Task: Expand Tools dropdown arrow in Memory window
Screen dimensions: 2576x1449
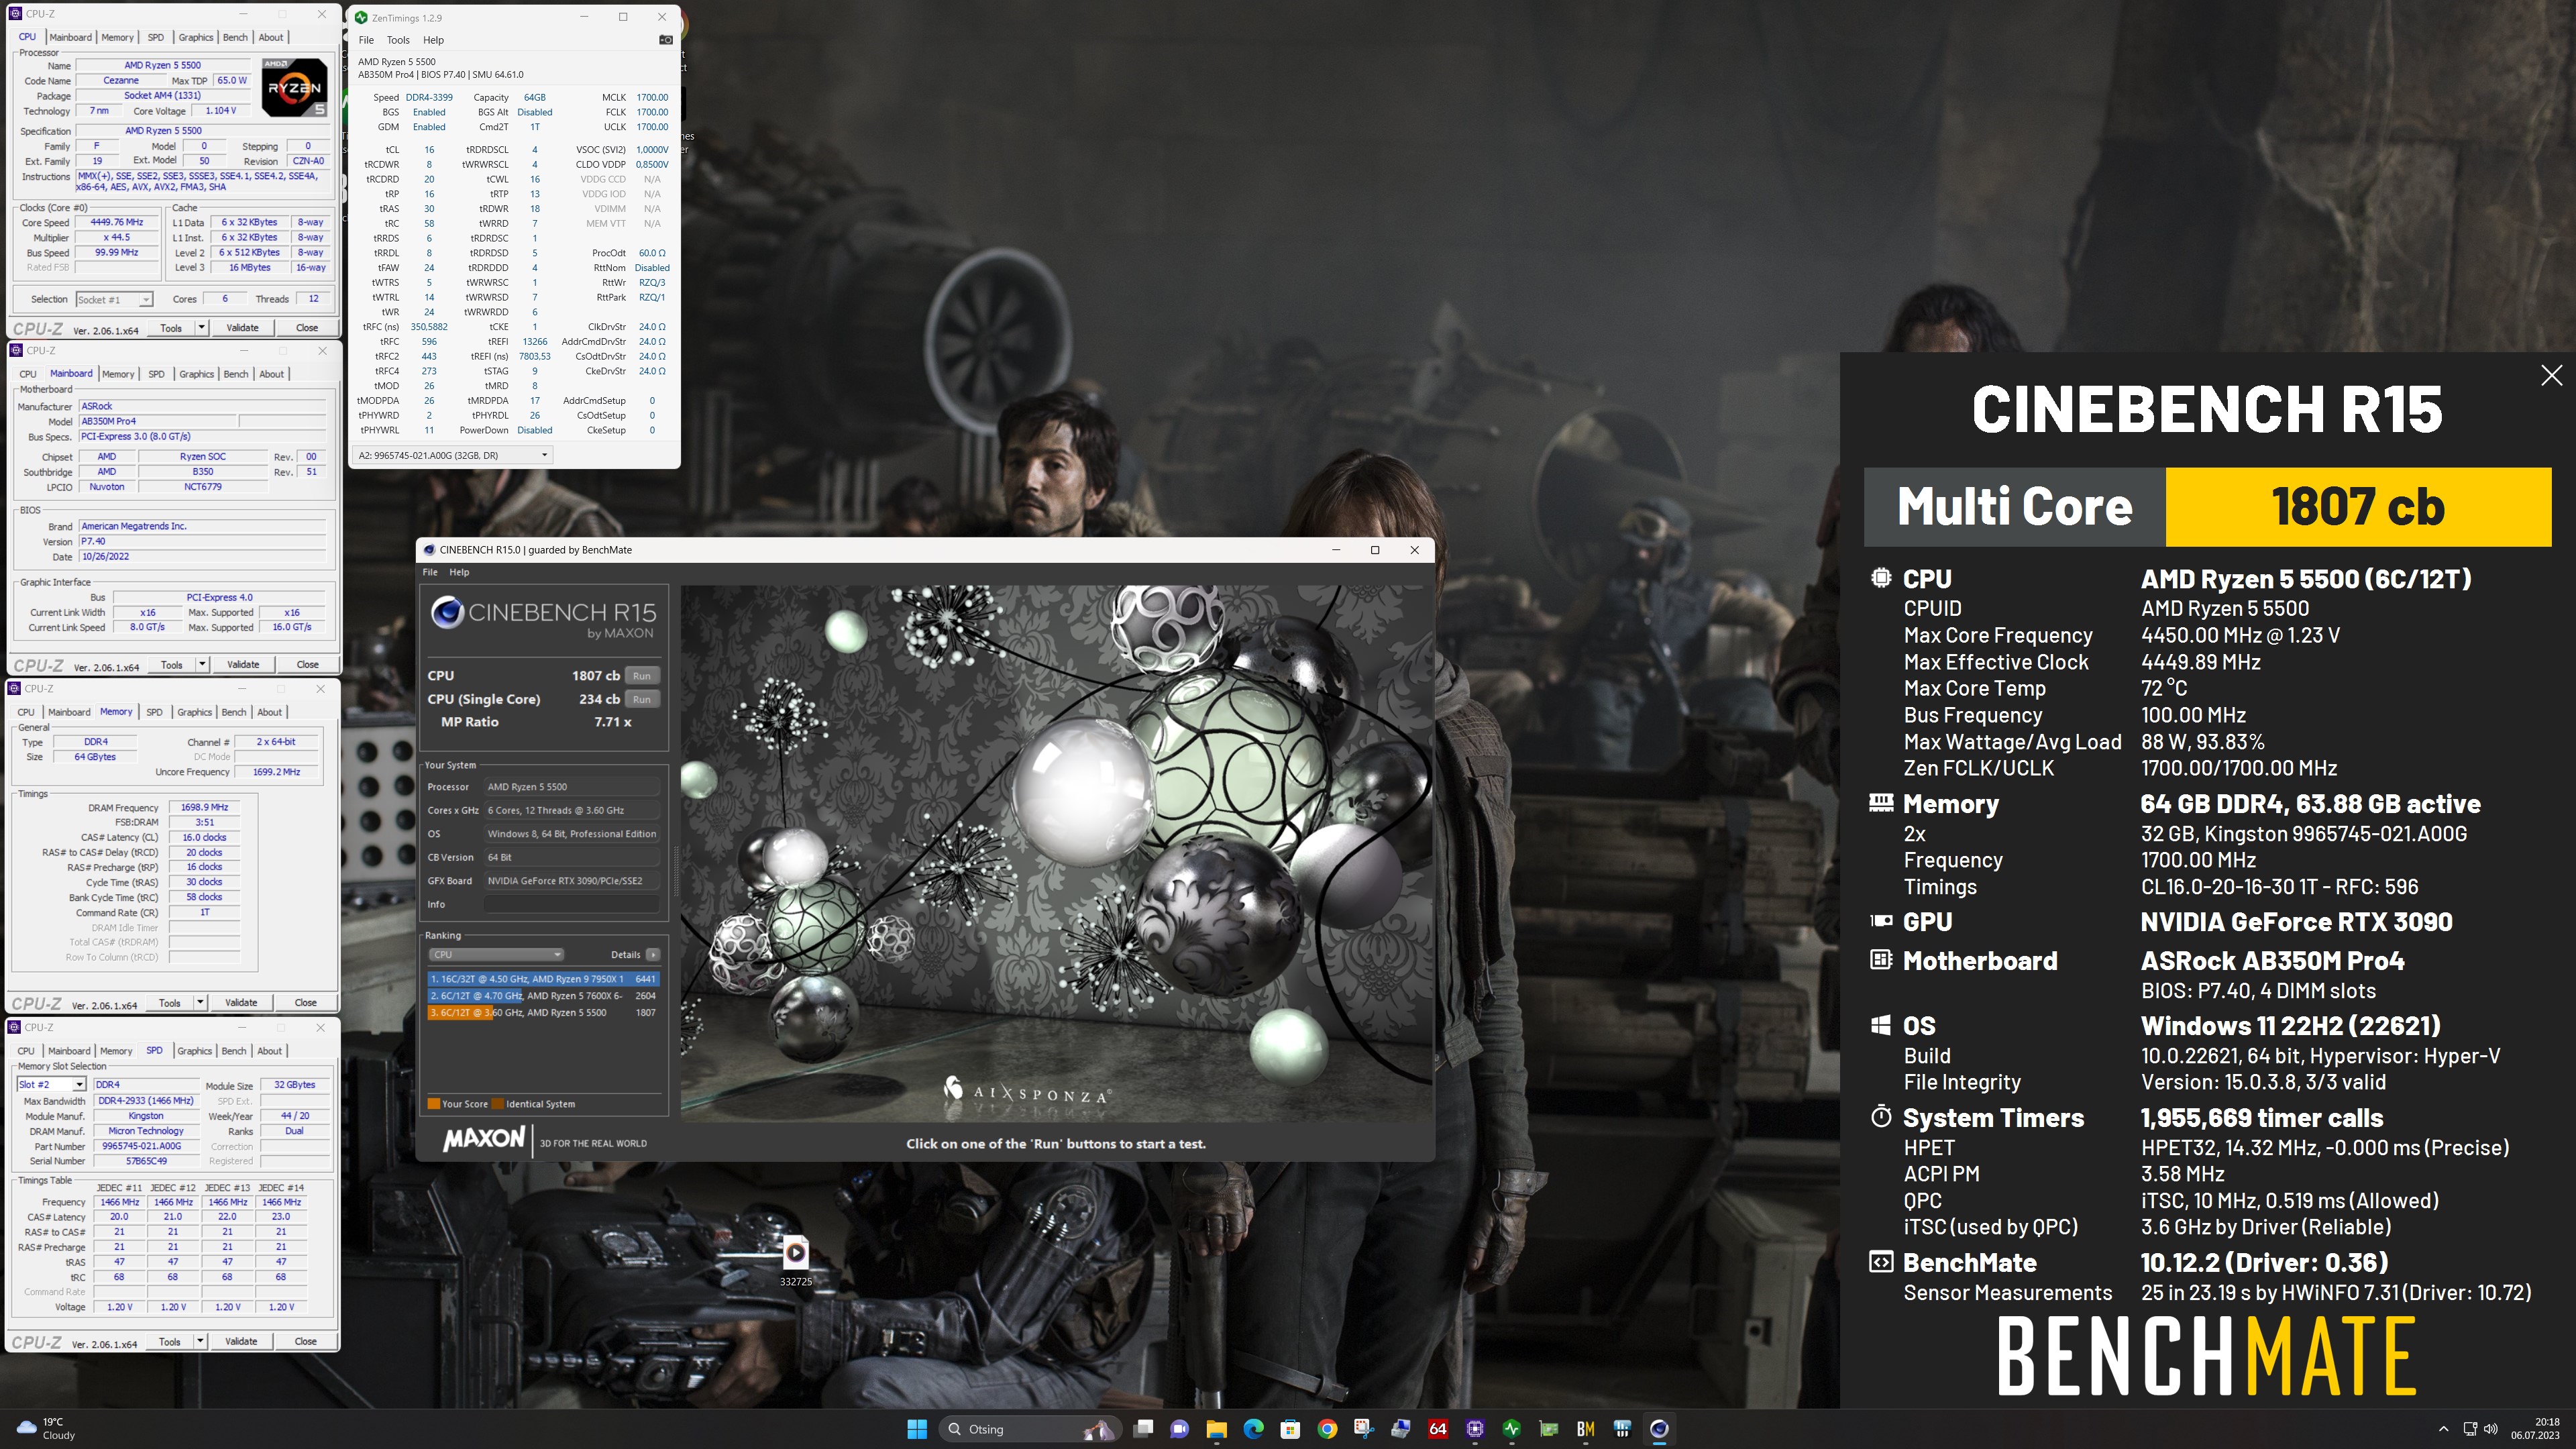Action: [200, 1002]
